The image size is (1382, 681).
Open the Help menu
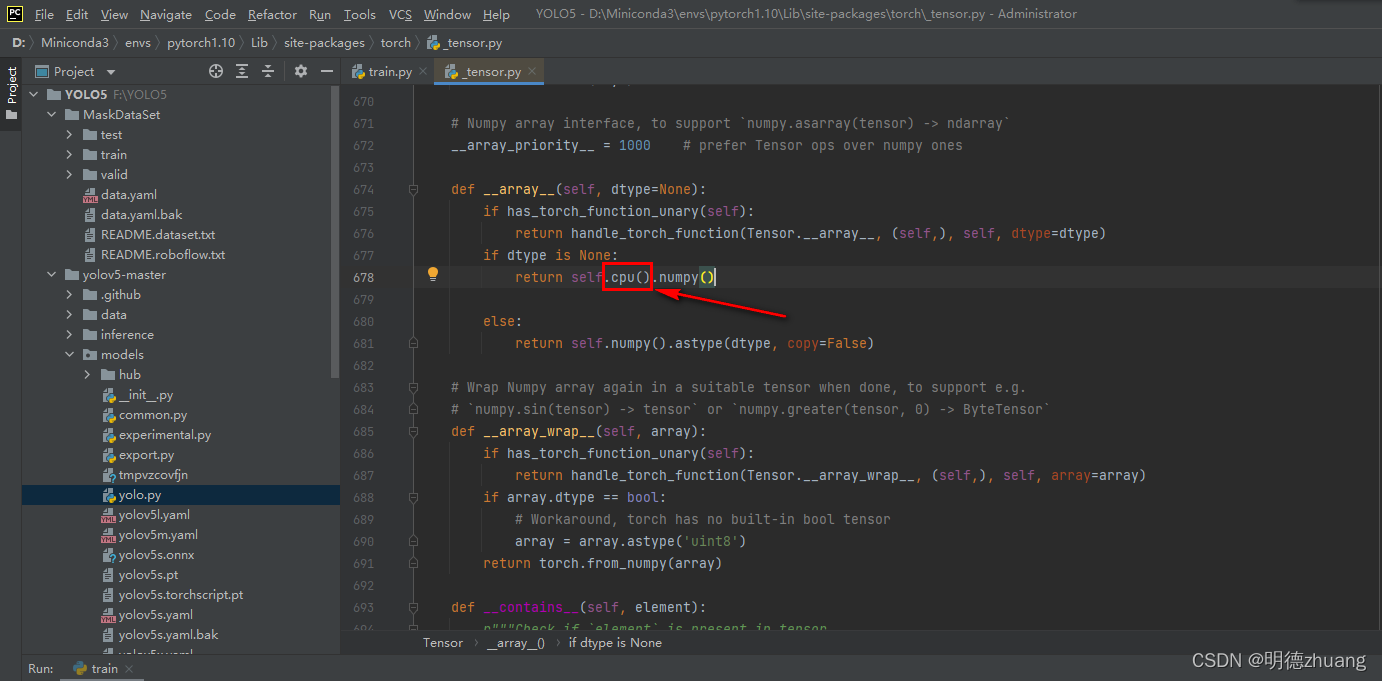point(496,14)
